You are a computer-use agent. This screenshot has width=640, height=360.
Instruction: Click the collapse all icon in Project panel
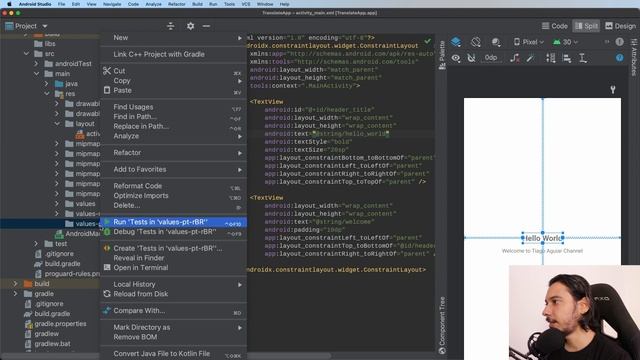171,26
